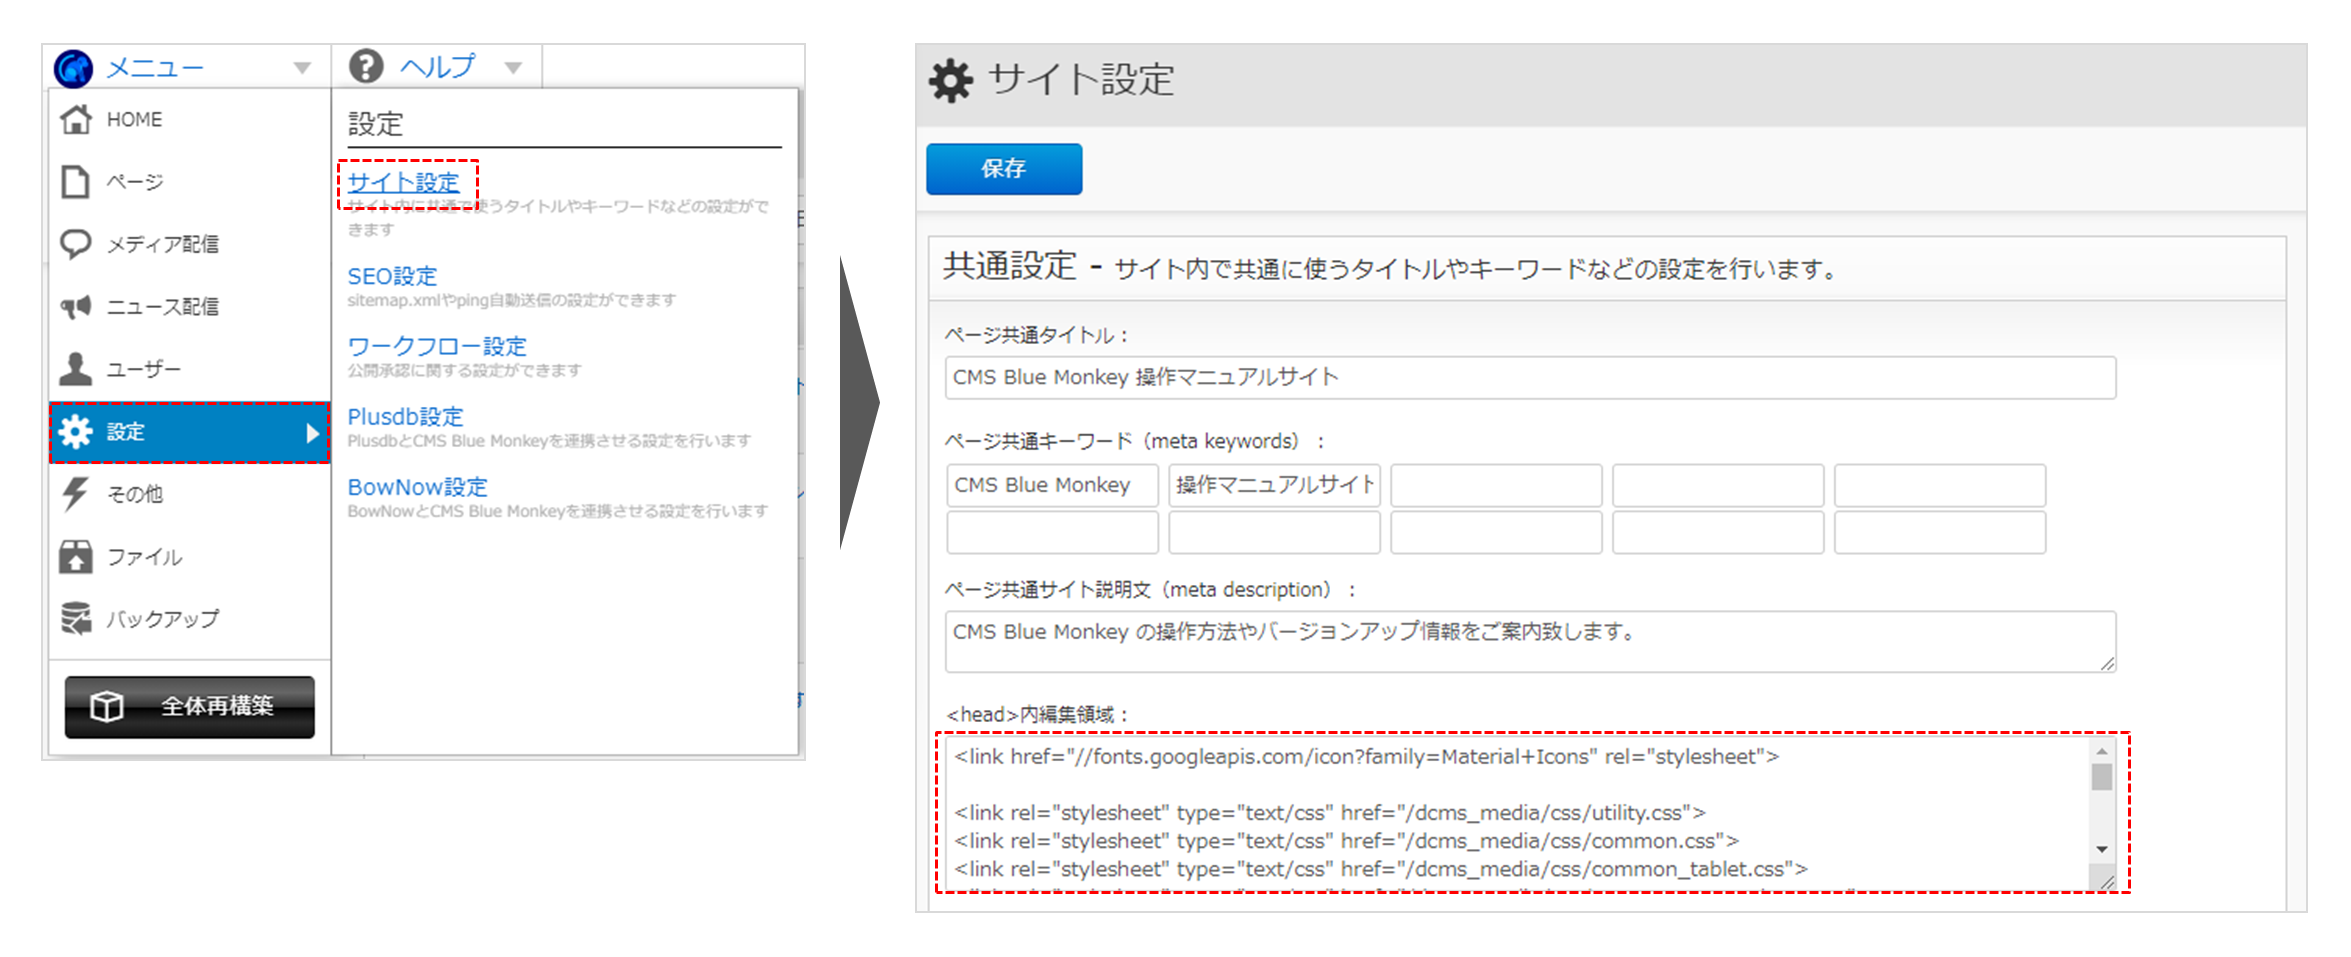Screen dimensions: 2351x957
Task: Click the settings gear icon in menu
Action: (75, 431)
